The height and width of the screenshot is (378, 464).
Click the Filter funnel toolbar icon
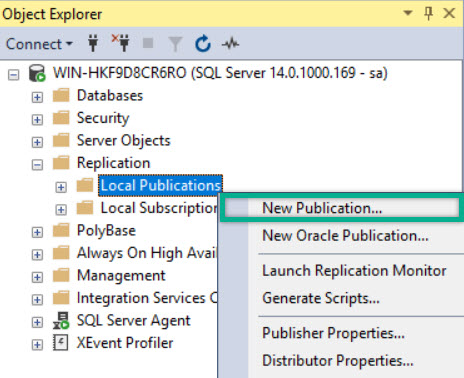pos(175,44)
